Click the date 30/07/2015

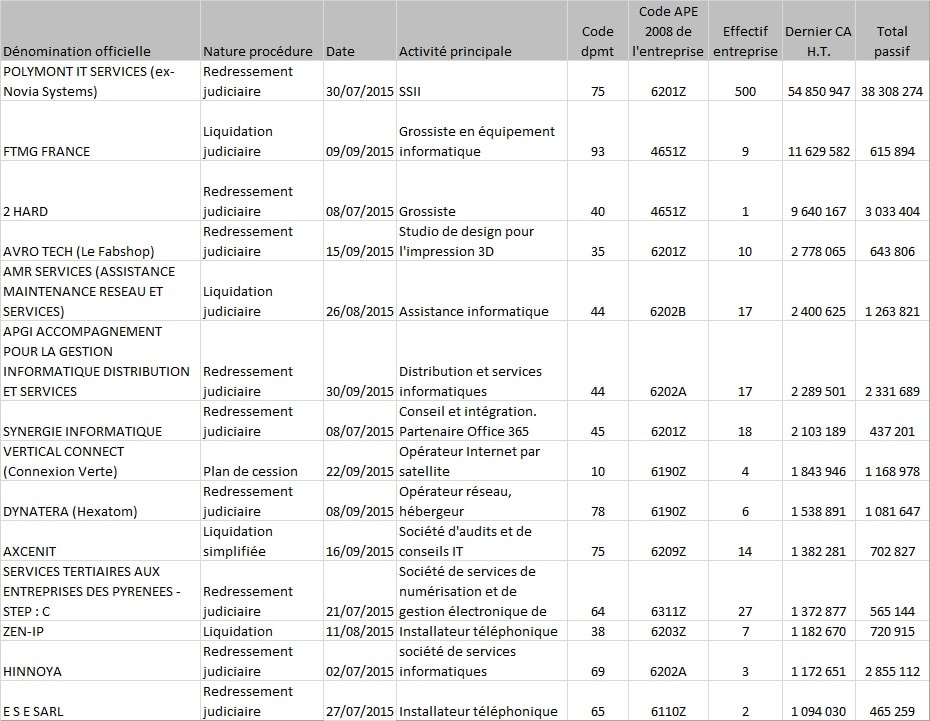pos(359,91)
